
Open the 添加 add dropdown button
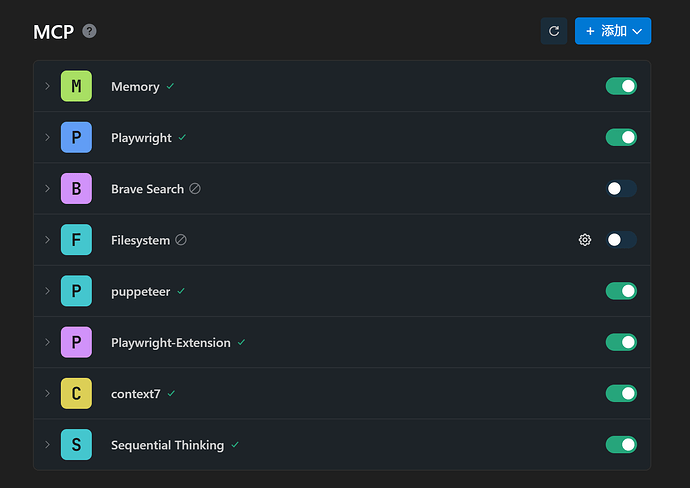click(613, 31)
